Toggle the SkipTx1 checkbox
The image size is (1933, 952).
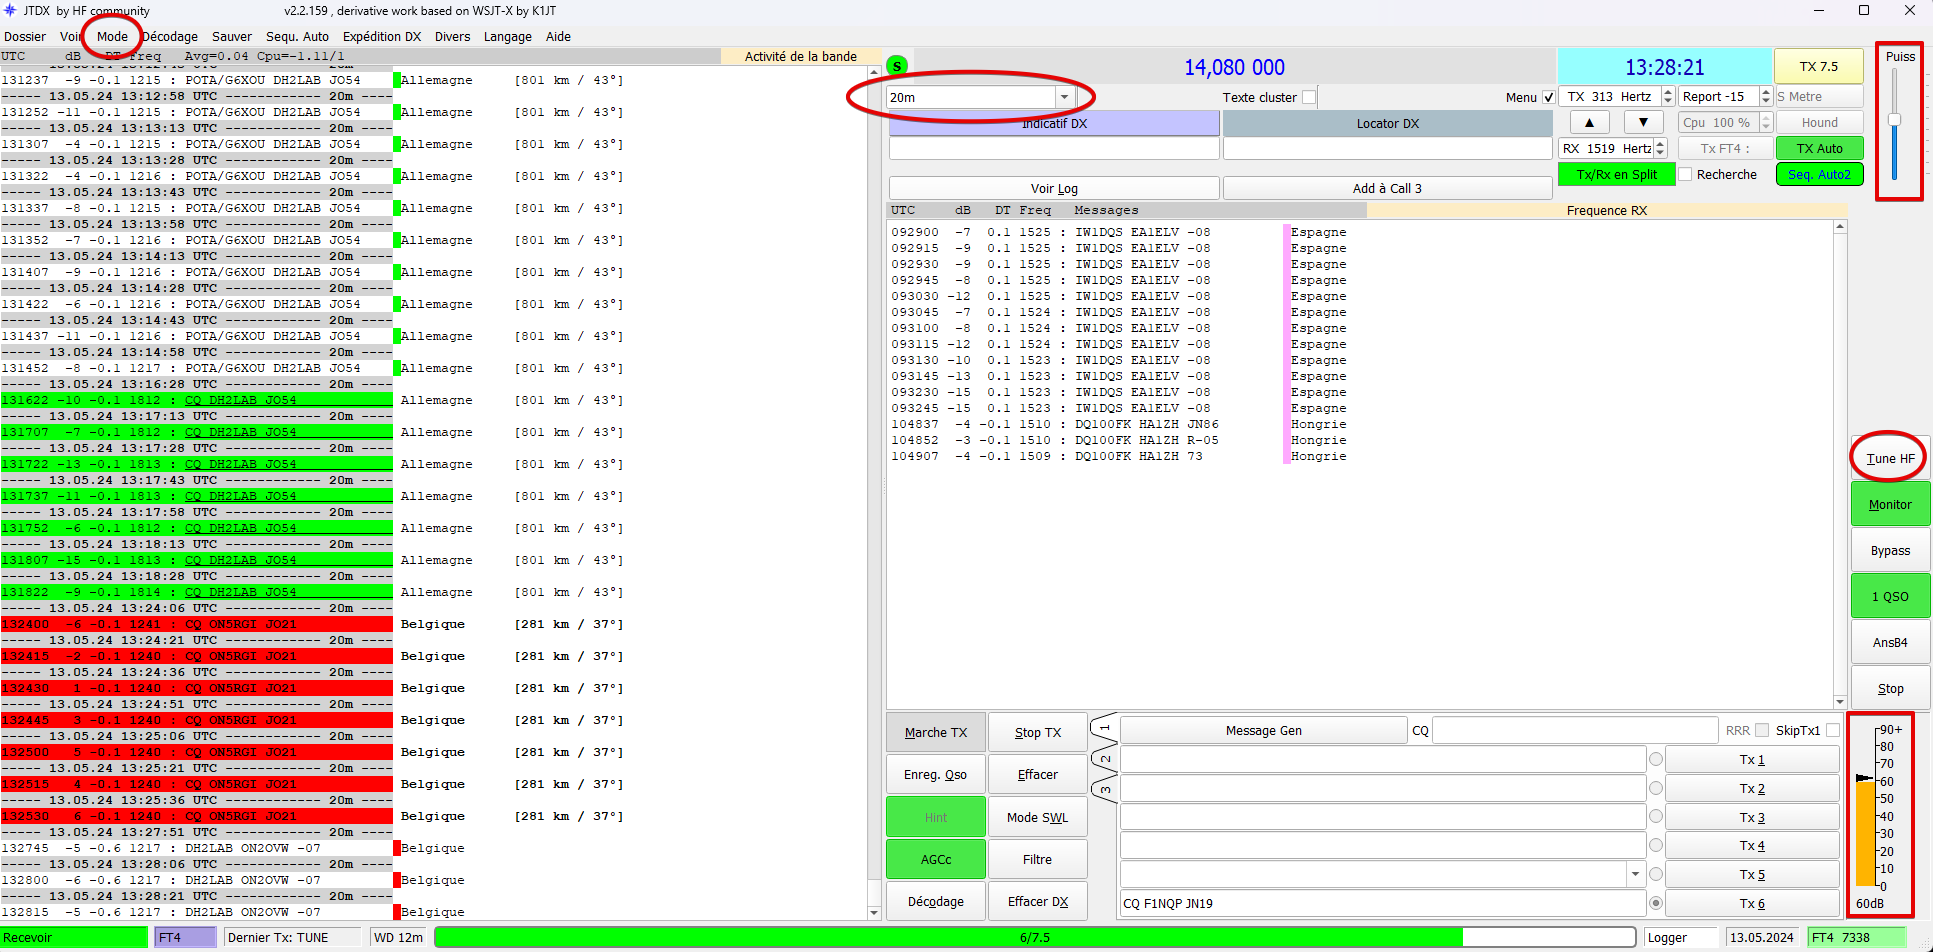click(1833, 730)
